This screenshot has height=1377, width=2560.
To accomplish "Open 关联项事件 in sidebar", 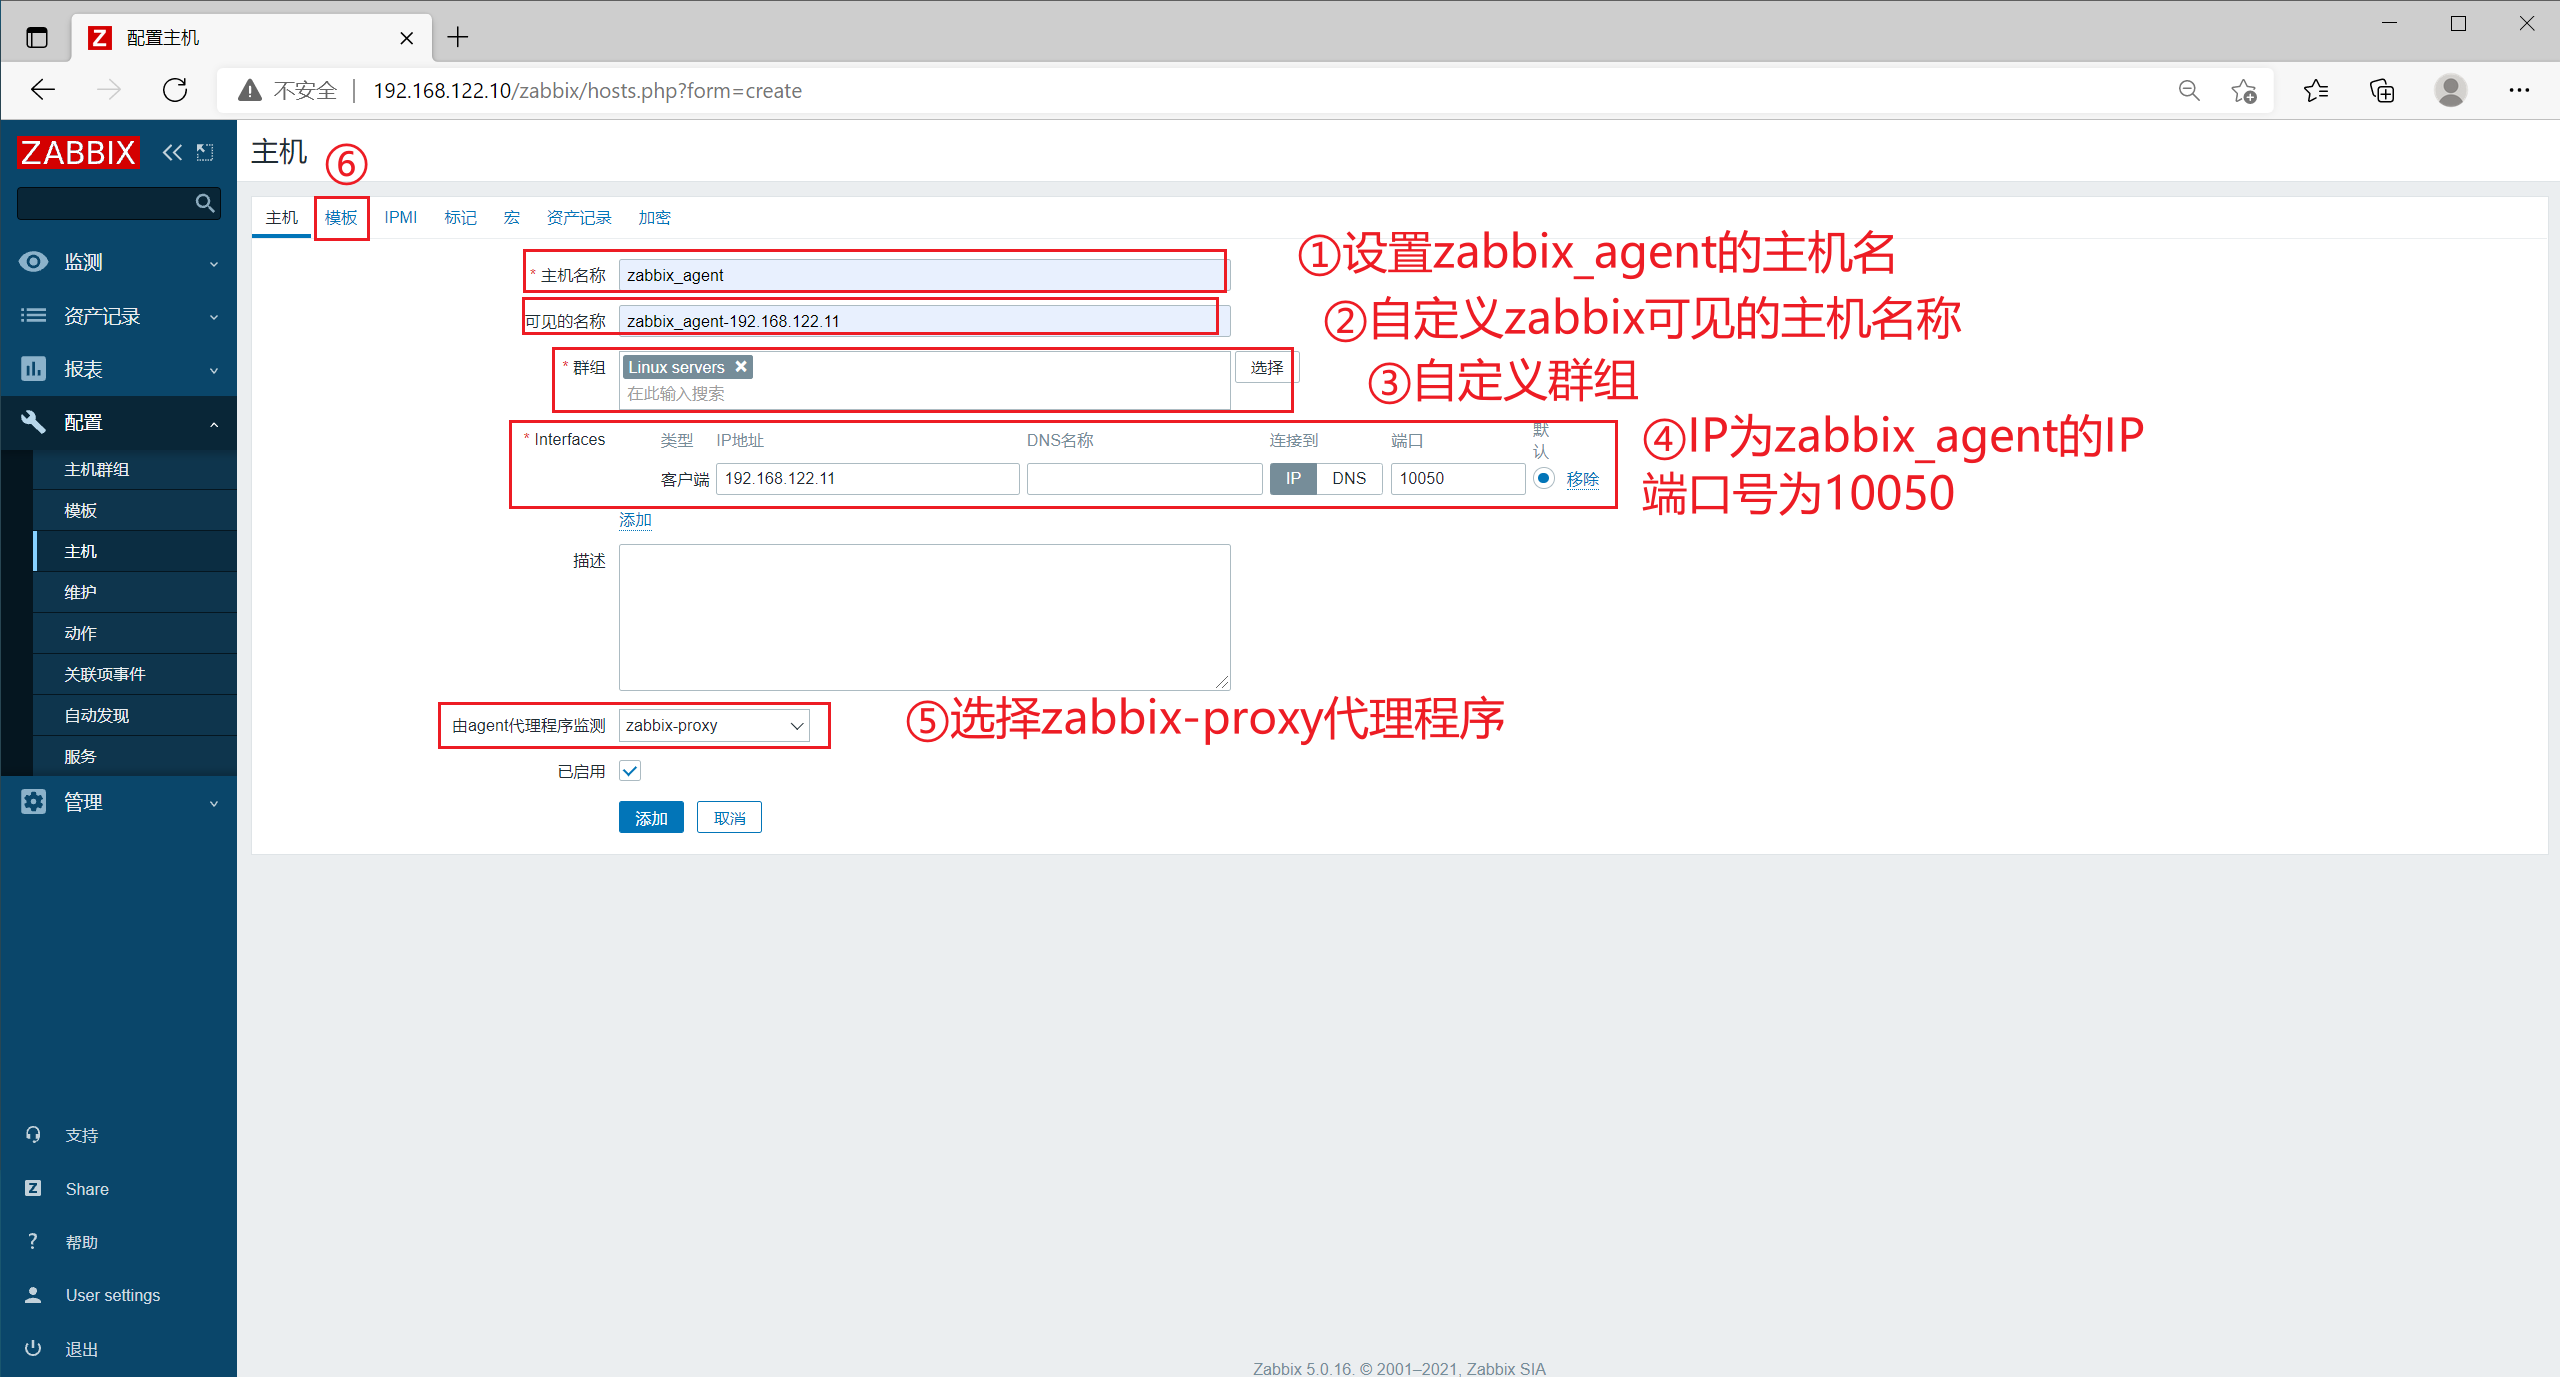I will pos(135,675).
